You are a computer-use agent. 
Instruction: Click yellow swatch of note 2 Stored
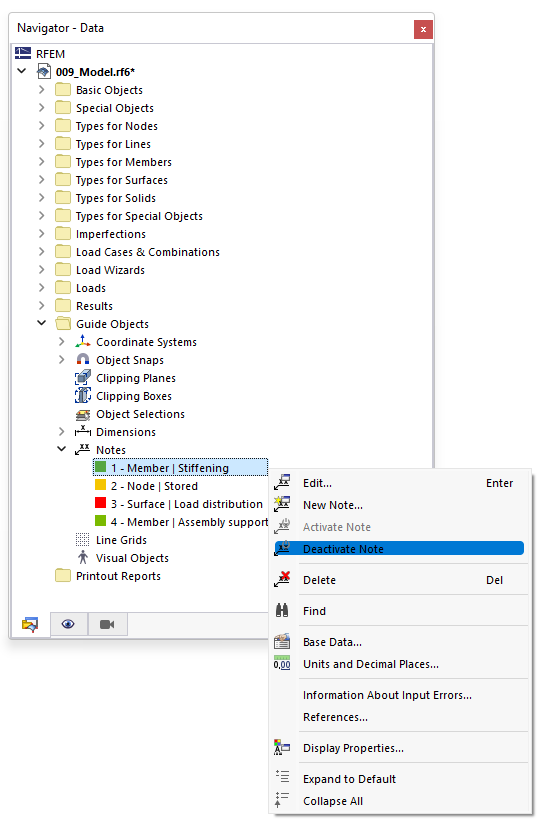[x=100, y=485]
